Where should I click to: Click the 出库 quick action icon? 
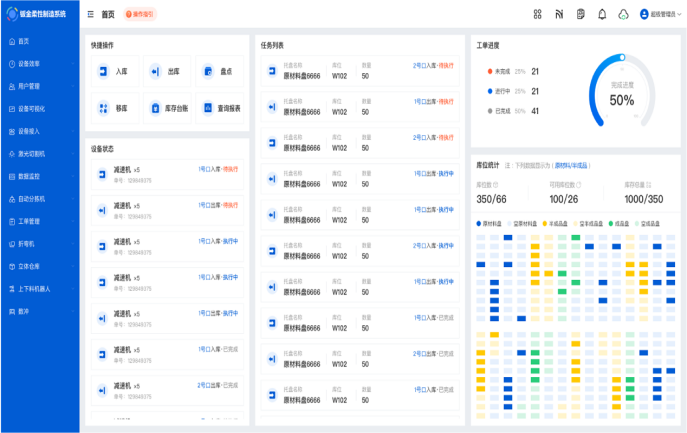155,72
